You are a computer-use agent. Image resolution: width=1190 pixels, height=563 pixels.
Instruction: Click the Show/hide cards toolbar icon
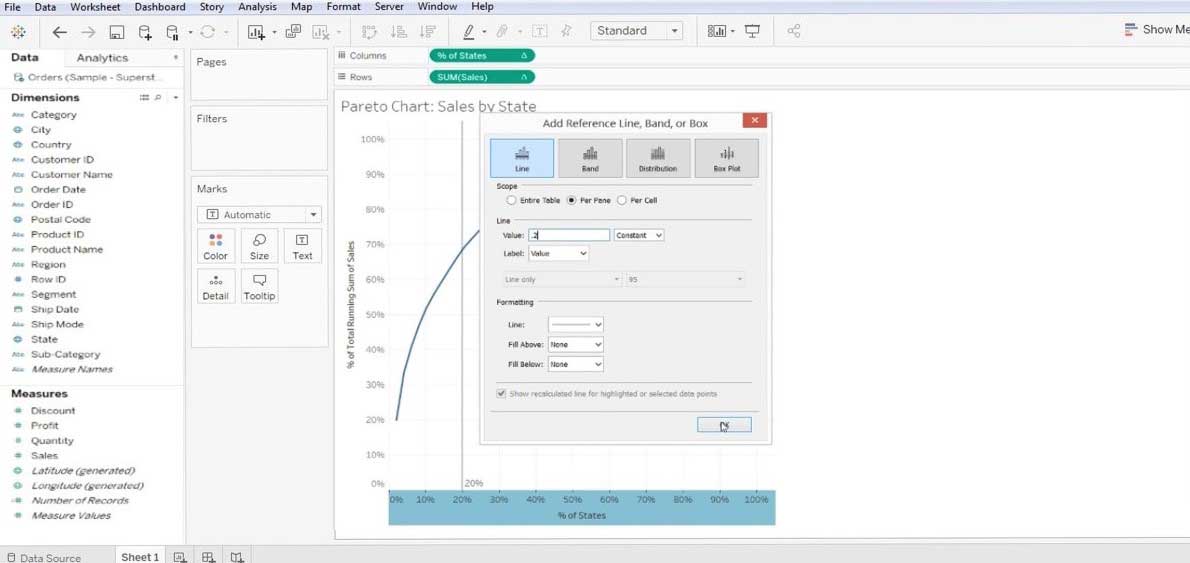click(715, 32)
